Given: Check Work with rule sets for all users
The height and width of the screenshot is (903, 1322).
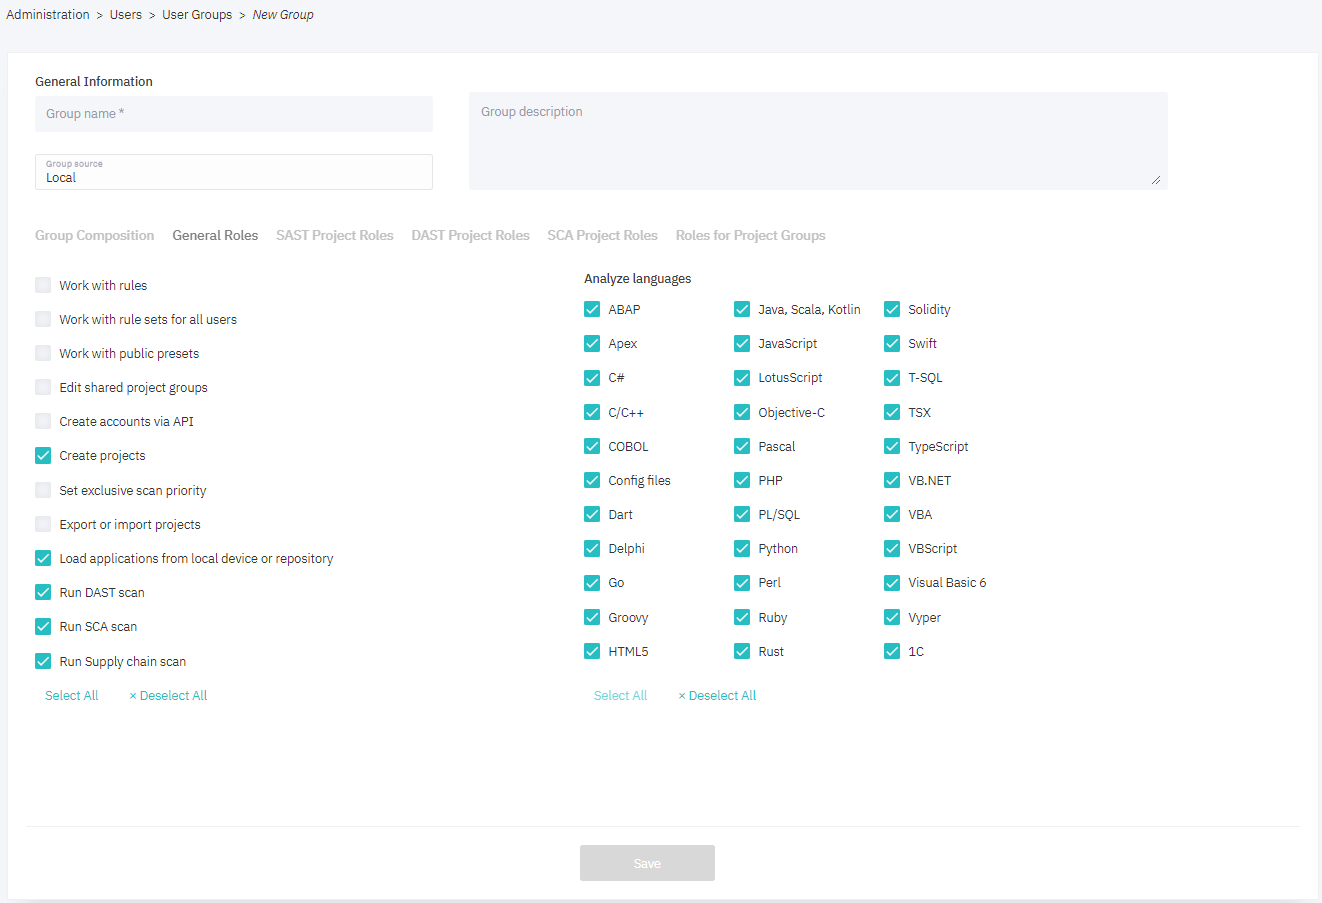Looking at the screenshot, I should 43,319.
